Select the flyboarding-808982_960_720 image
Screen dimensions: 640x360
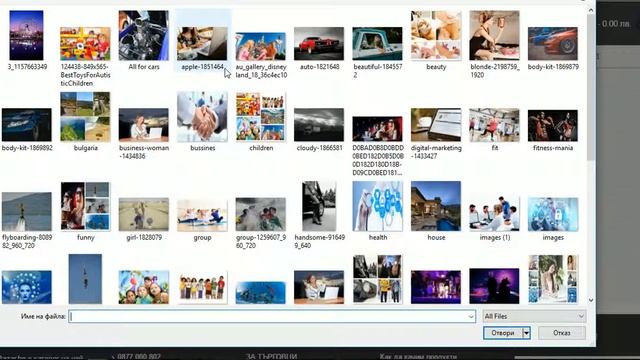(x=27, y=211)
